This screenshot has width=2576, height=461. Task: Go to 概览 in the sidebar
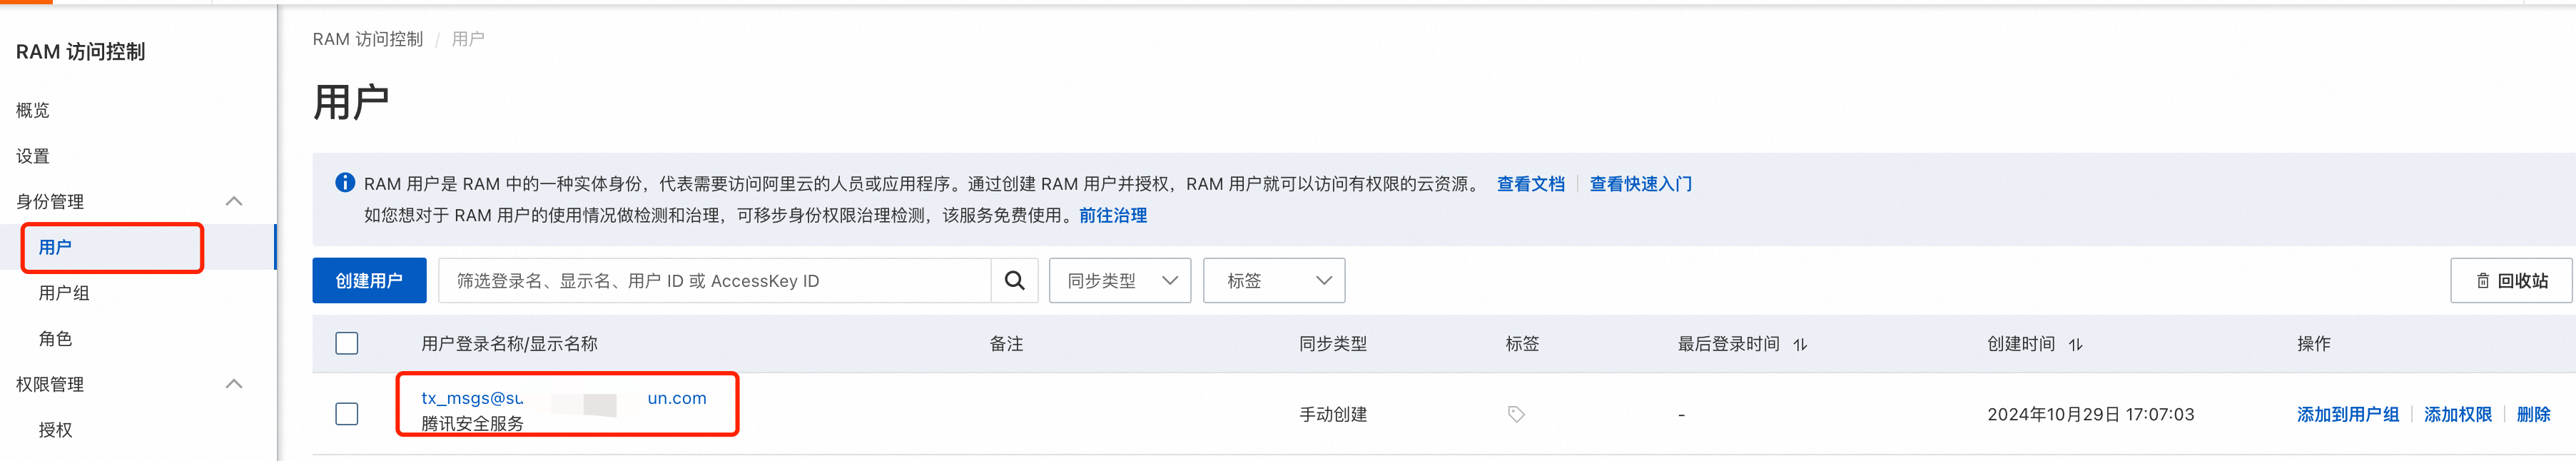[x=33, y=110]
